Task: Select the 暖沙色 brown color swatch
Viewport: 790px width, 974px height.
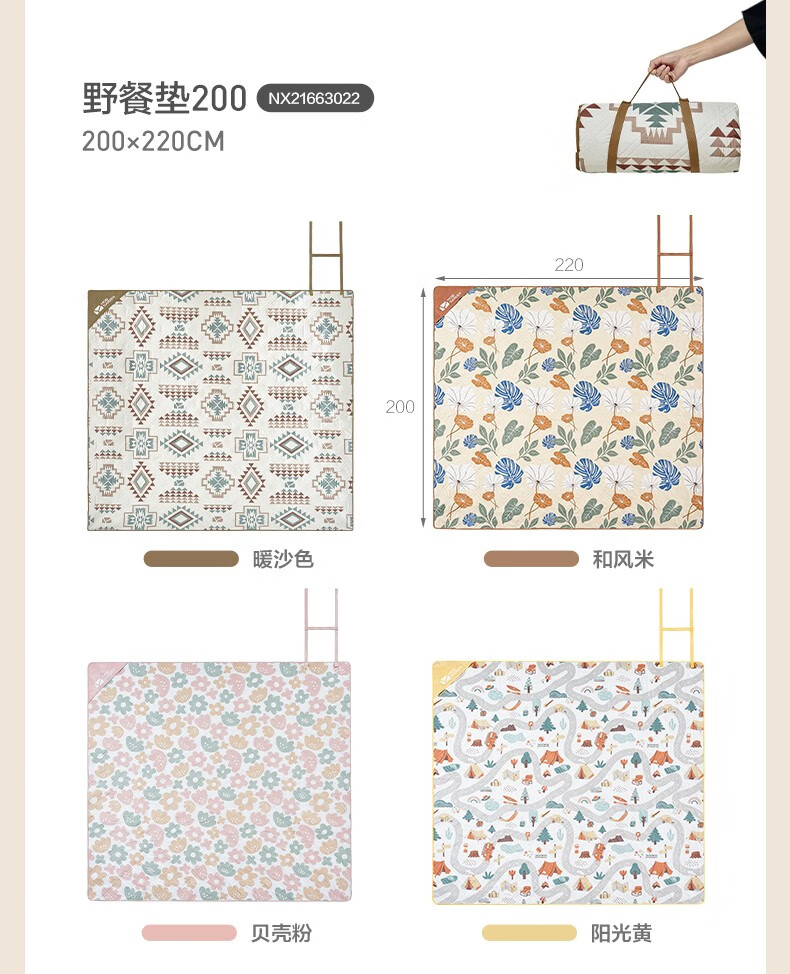Action: click(x=191, y=559)
